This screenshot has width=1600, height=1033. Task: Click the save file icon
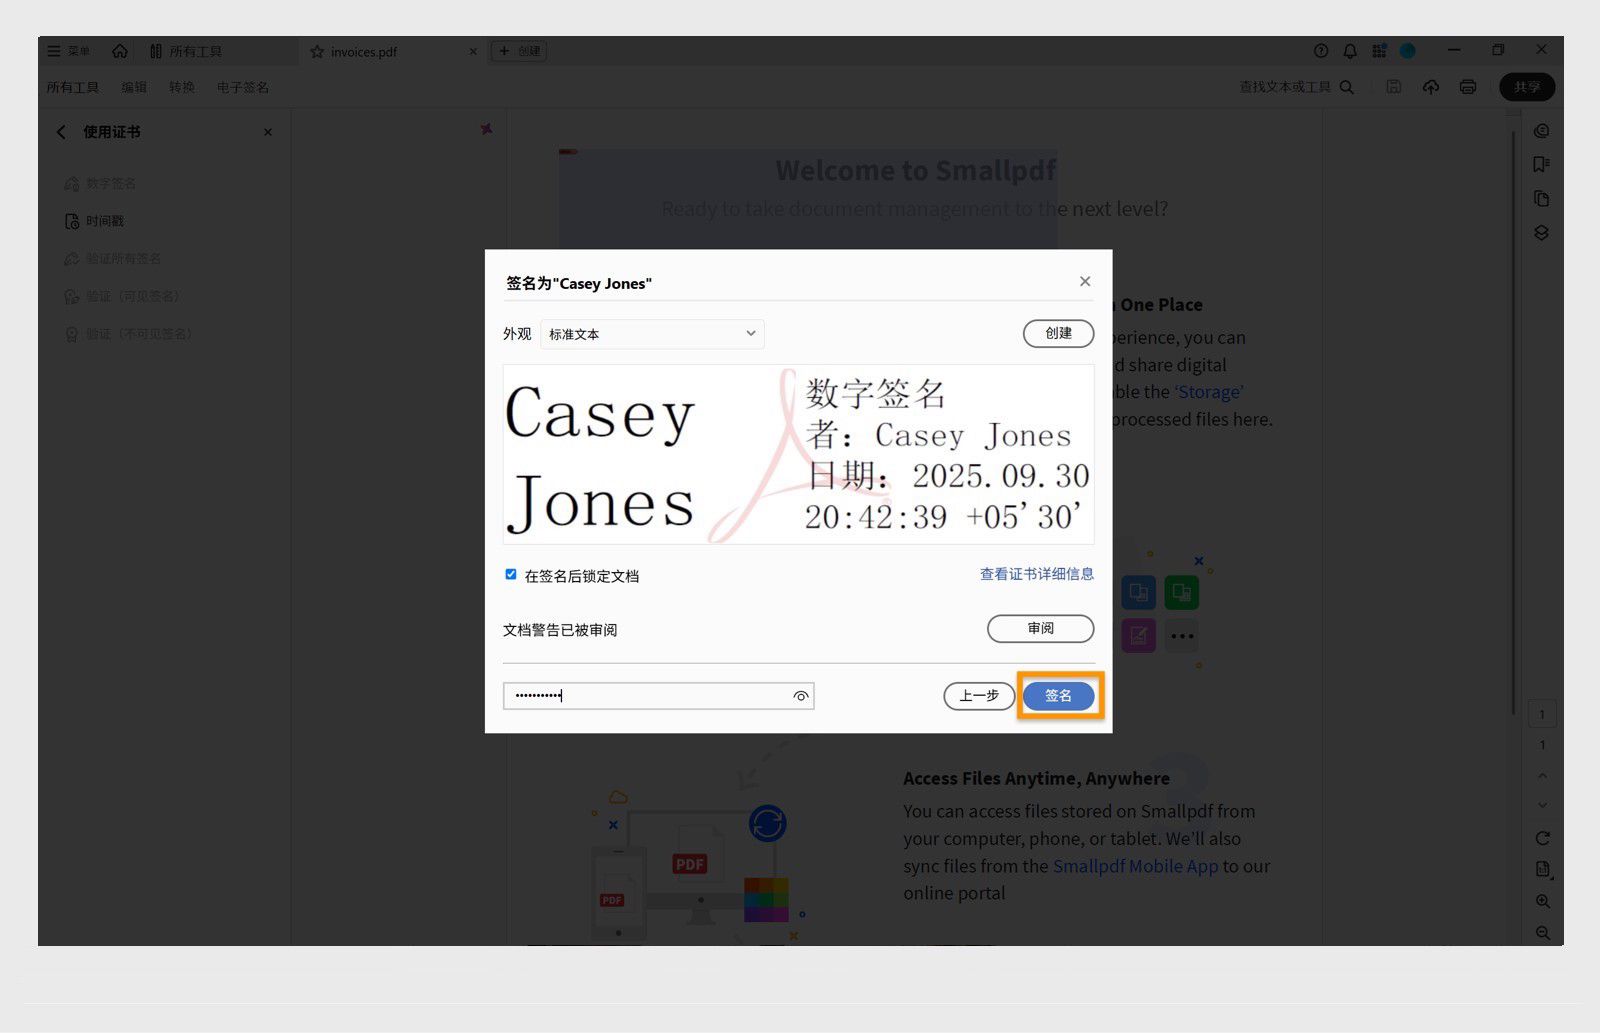[1394, 87]
